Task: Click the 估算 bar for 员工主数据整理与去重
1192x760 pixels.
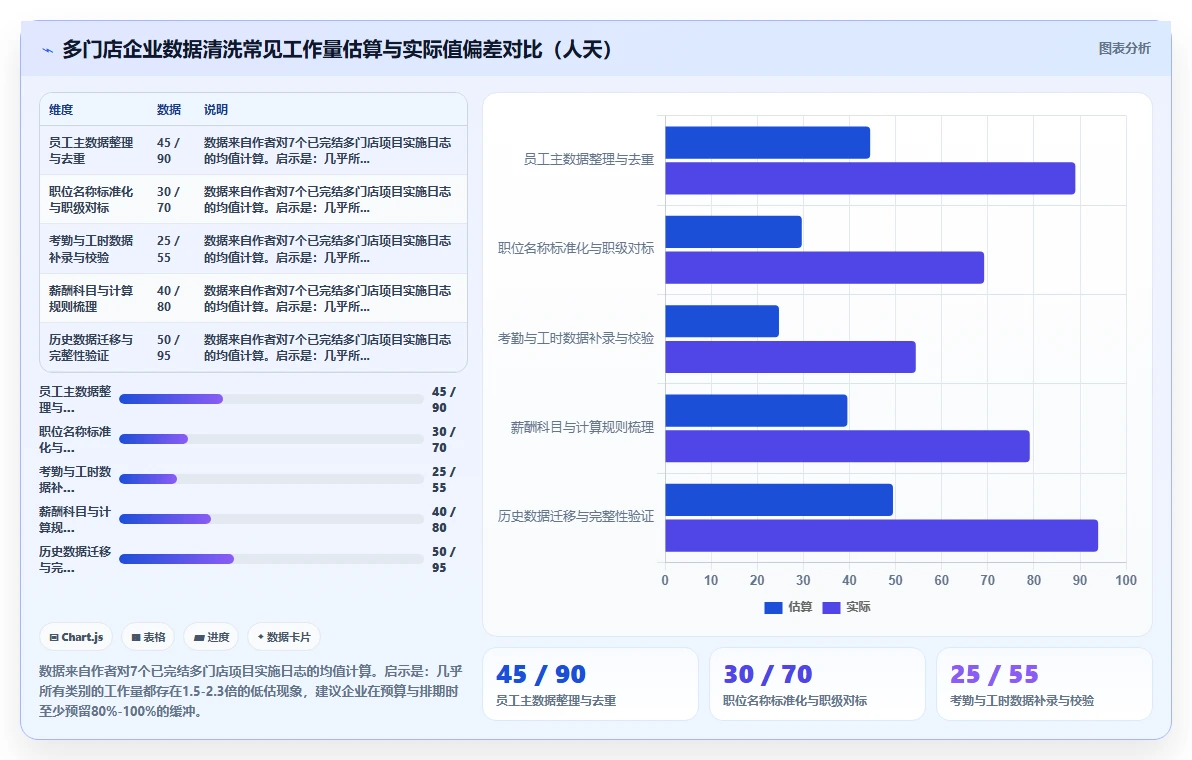Action: coord(767,143)
